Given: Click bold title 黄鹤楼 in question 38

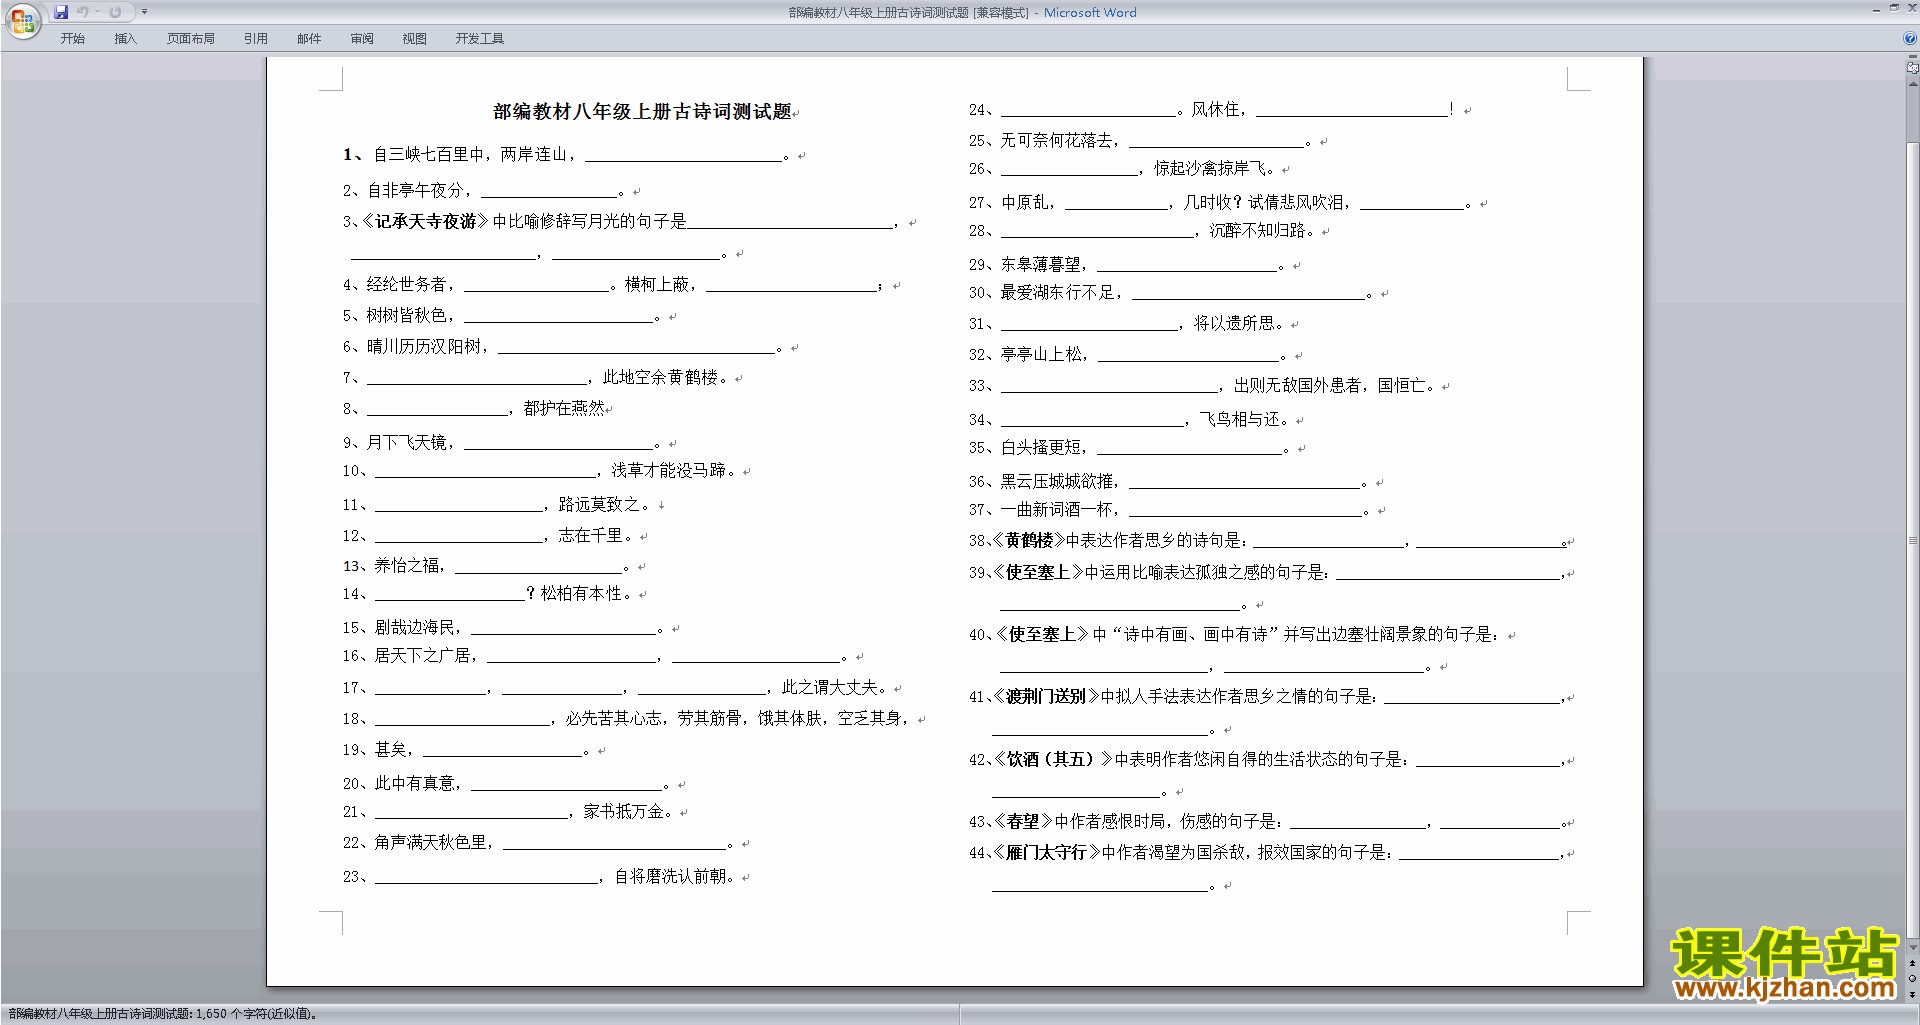Looking at the screenshot, I should 1029,540.
